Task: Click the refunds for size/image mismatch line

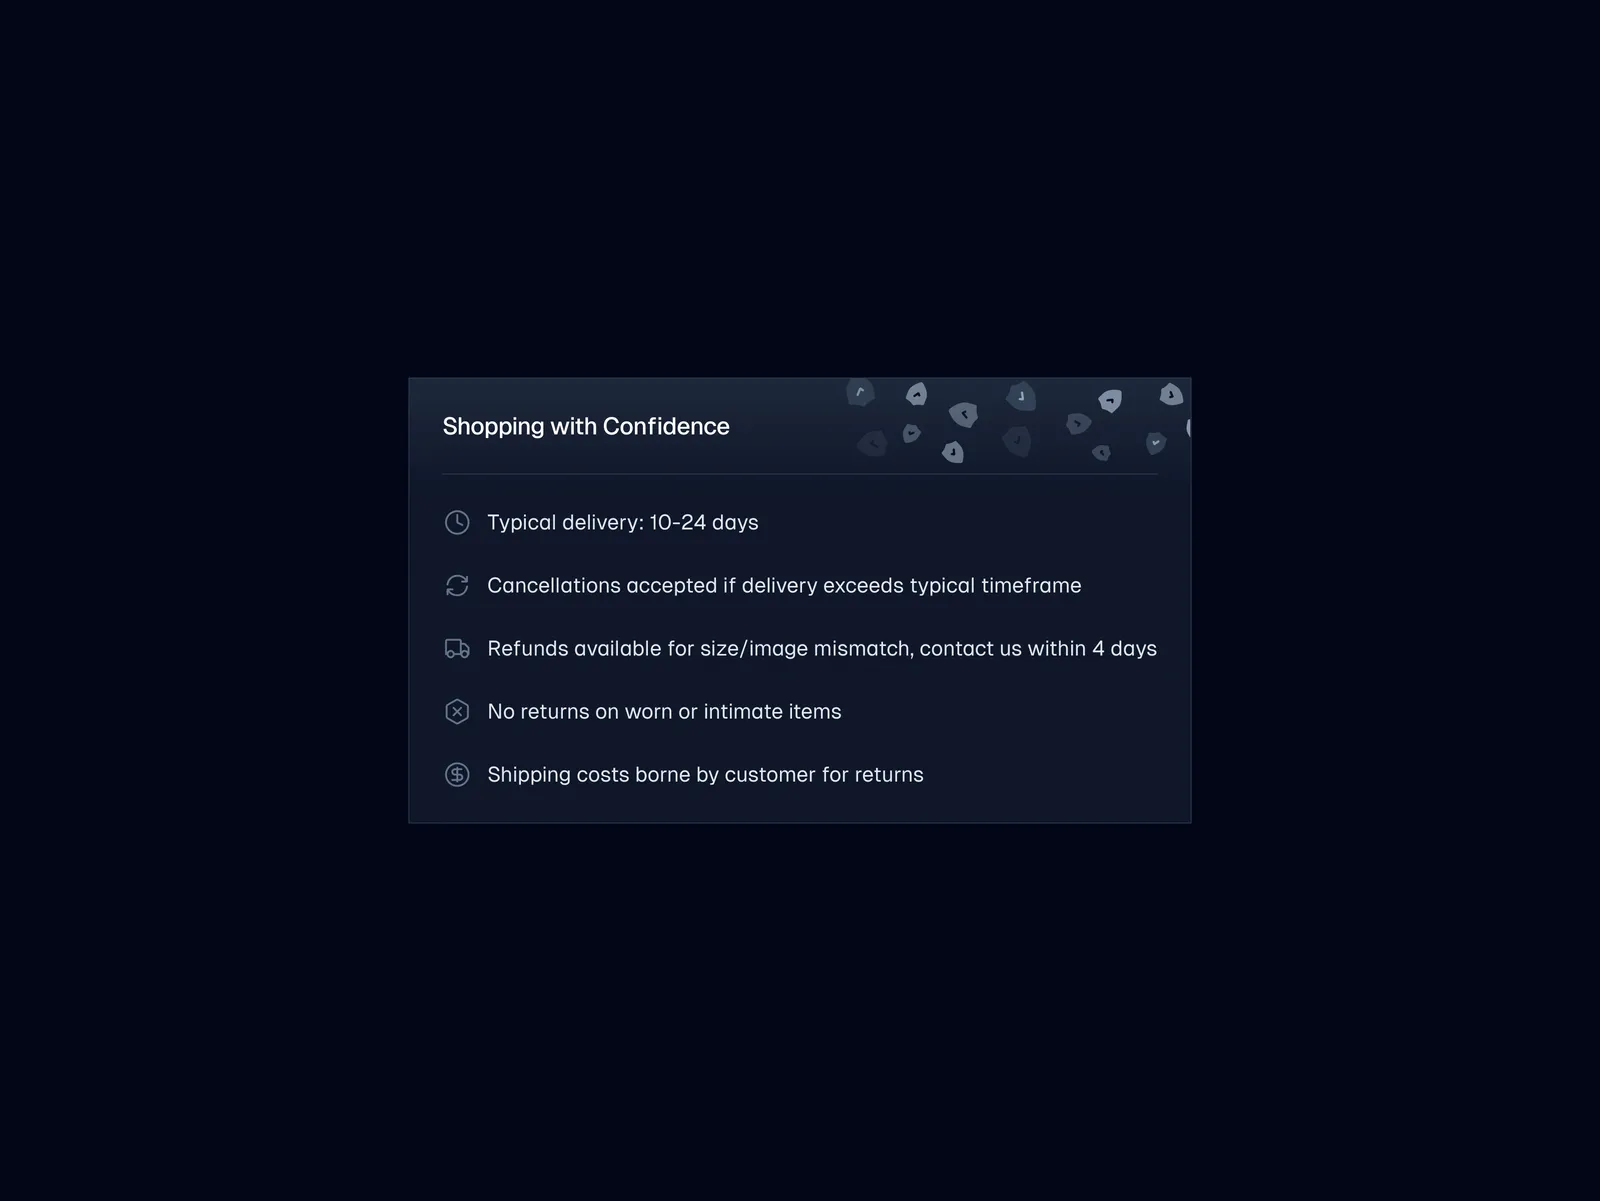Action: point(821,649)
